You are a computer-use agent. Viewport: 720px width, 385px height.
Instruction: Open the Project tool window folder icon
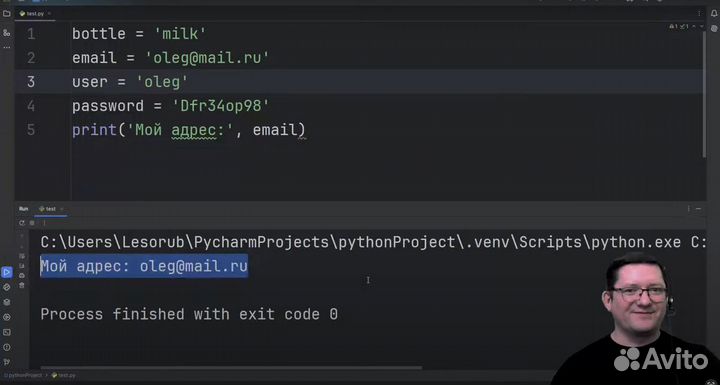(x=6, y=14)
